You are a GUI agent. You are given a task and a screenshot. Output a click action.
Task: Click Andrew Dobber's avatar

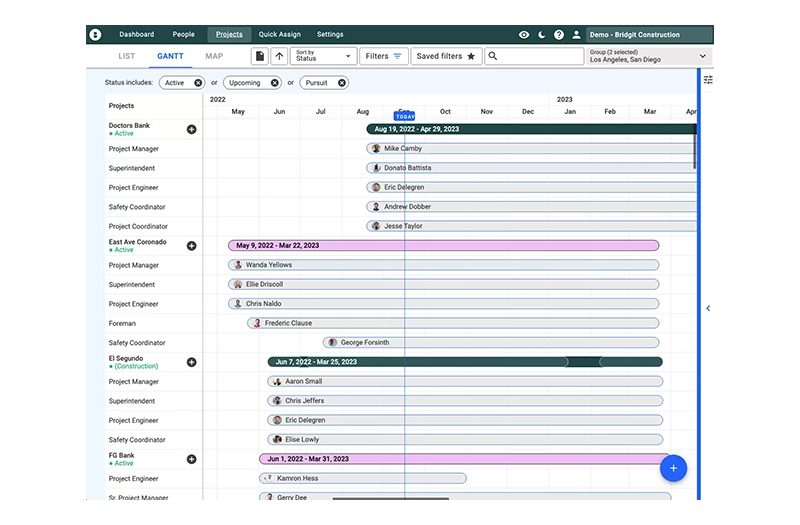point(376,207)
